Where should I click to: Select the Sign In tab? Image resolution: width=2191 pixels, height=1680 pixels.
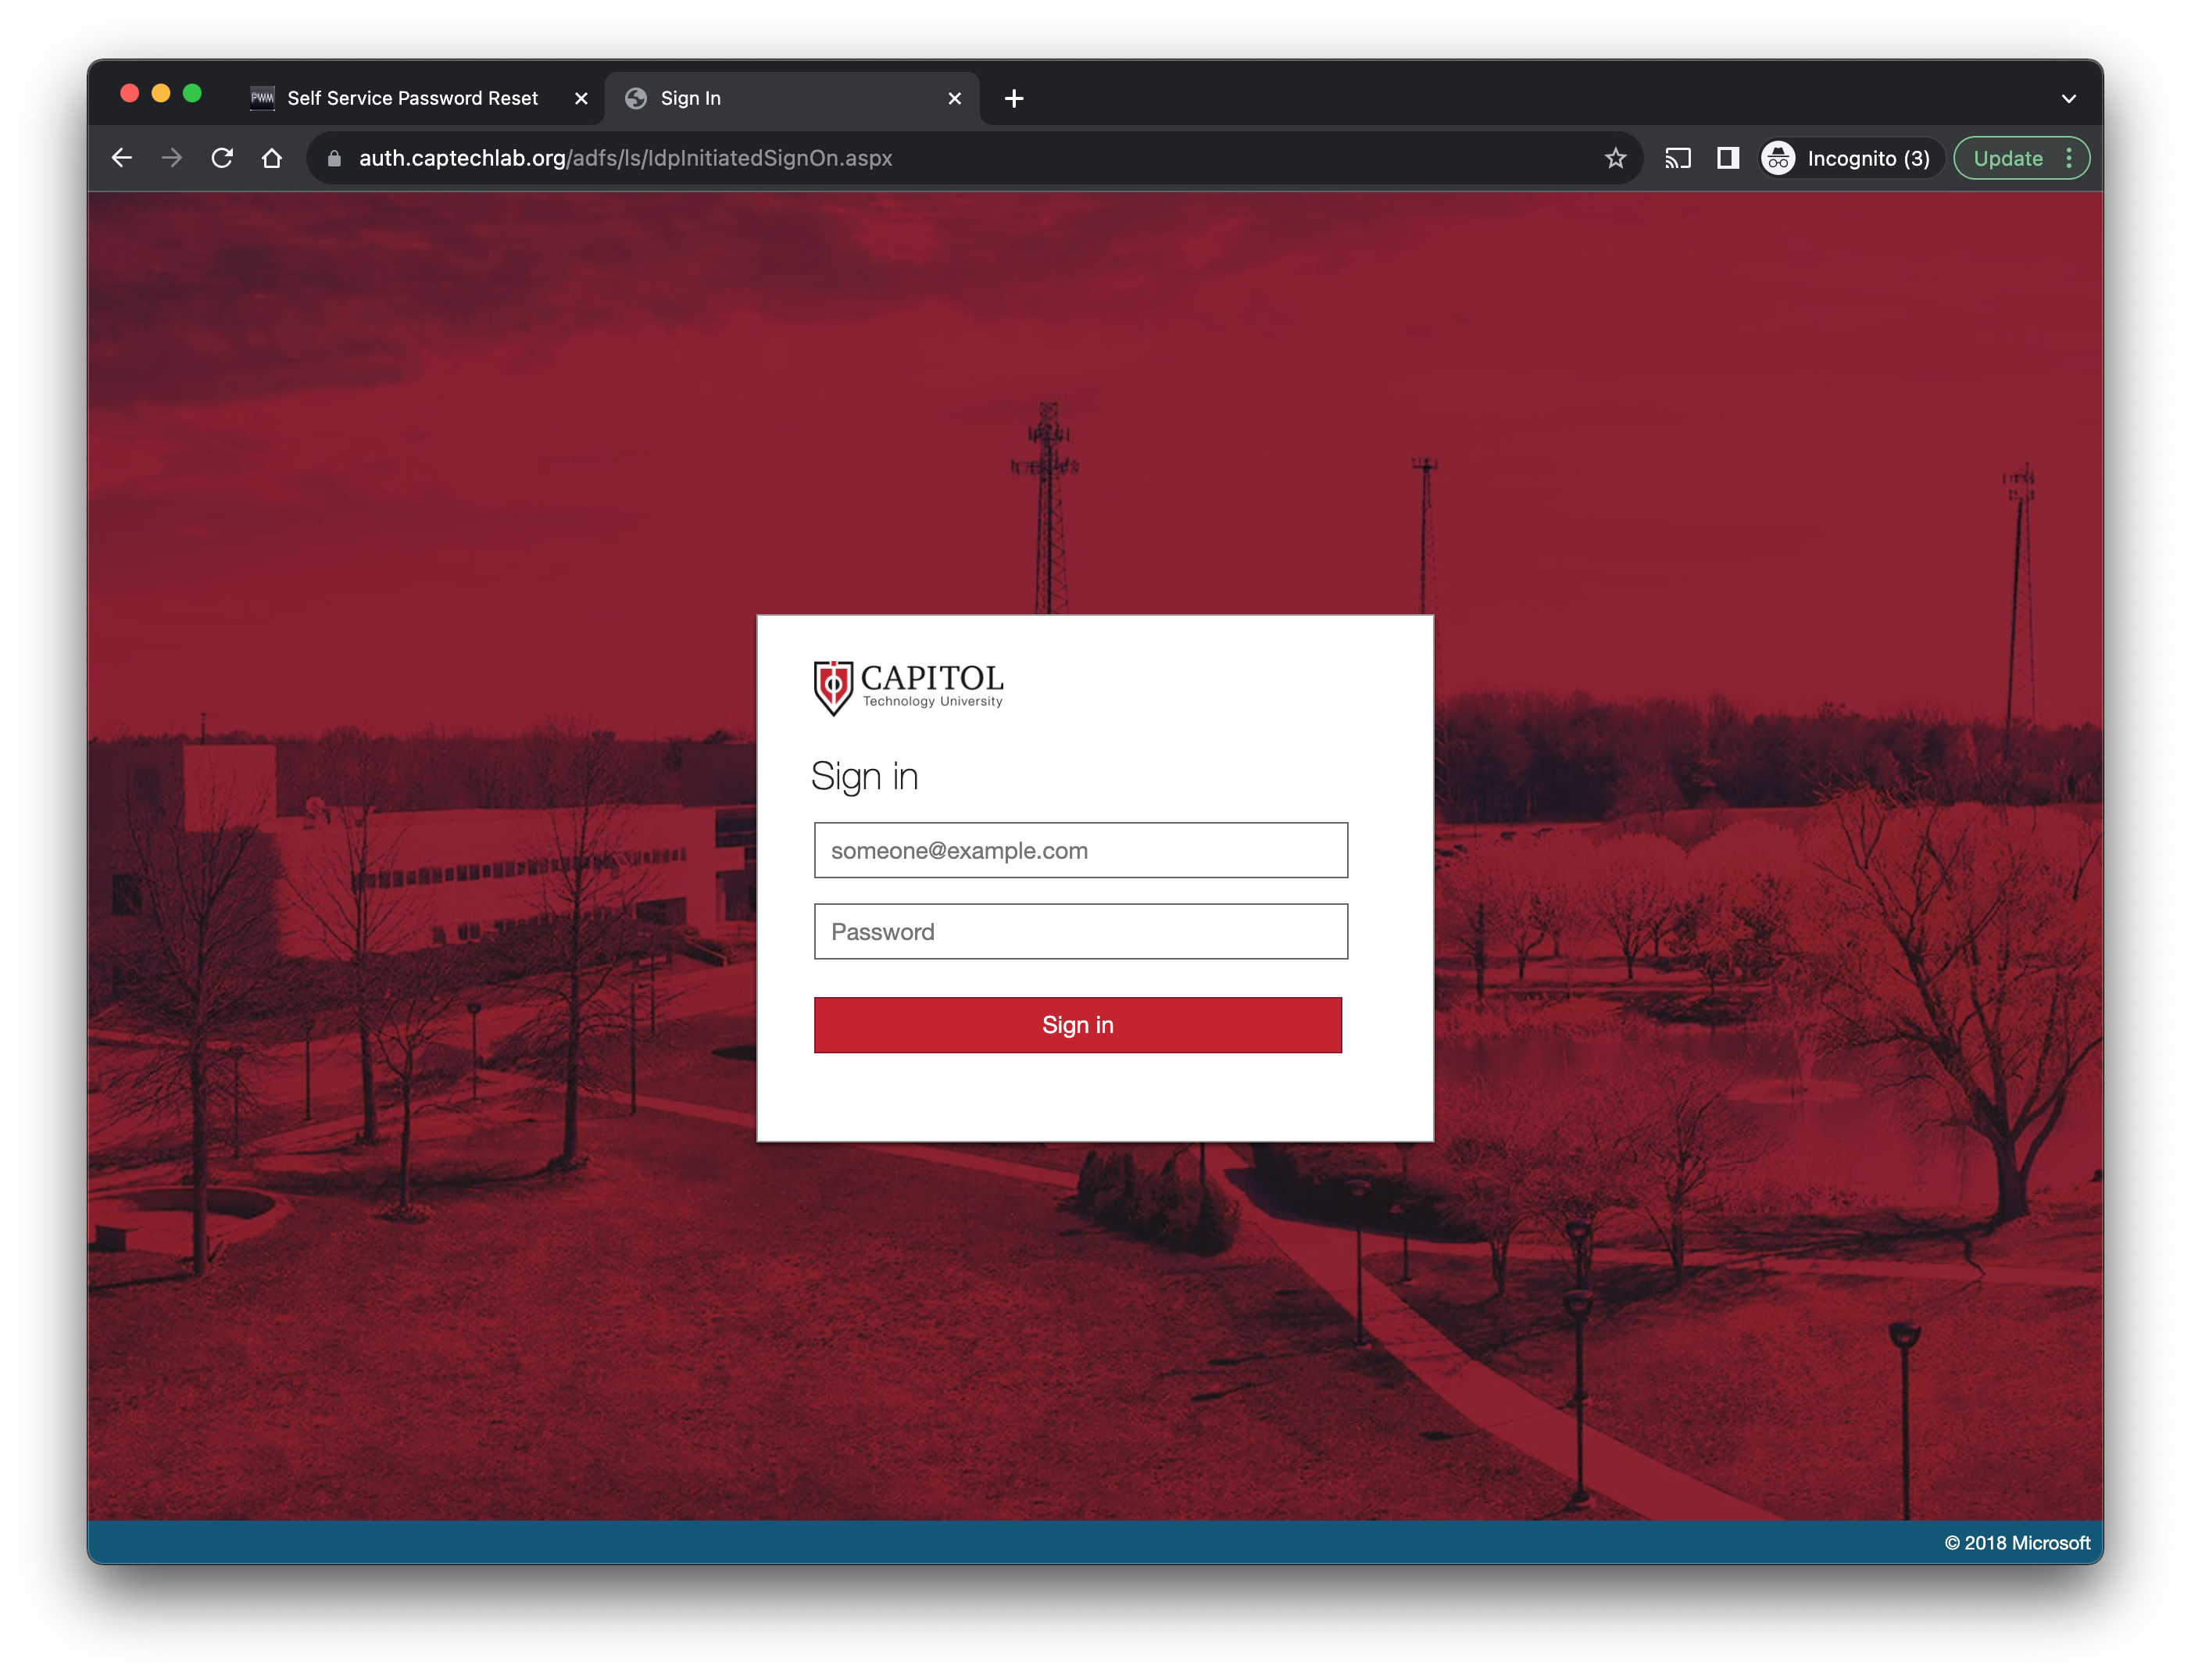tap(780, 98)
